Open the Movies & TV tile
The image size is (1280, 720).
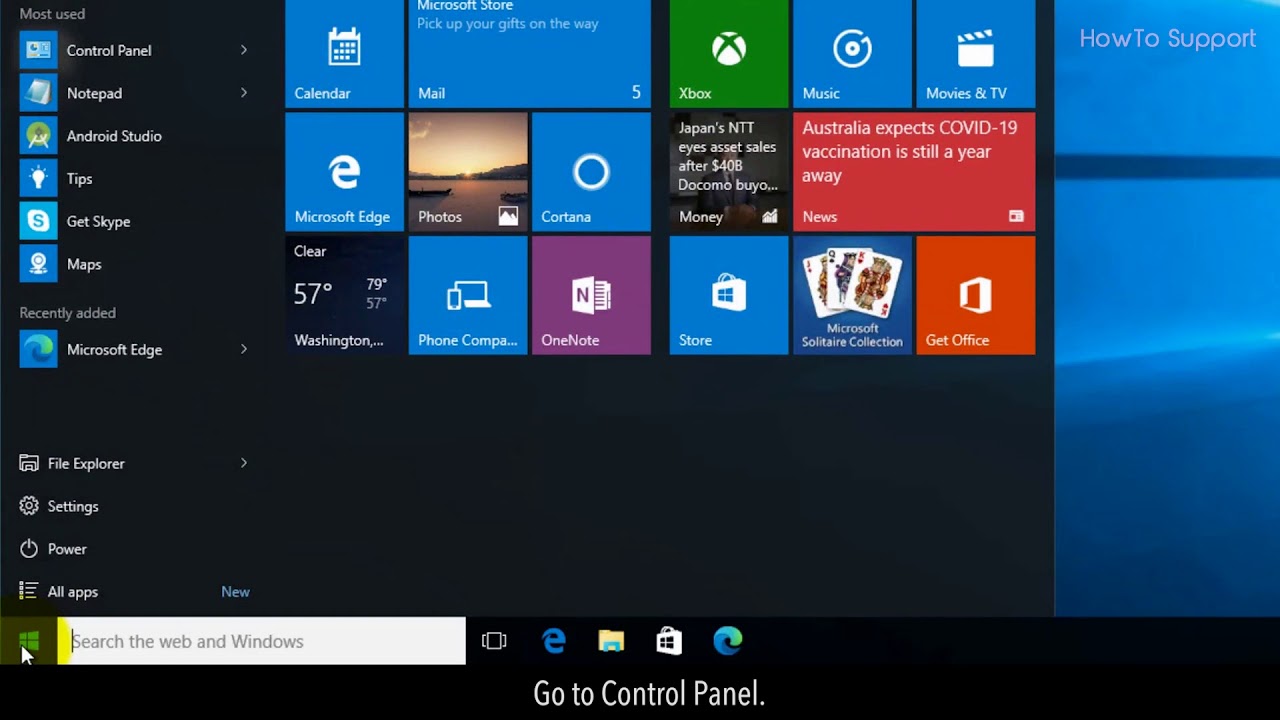point(976,54)
